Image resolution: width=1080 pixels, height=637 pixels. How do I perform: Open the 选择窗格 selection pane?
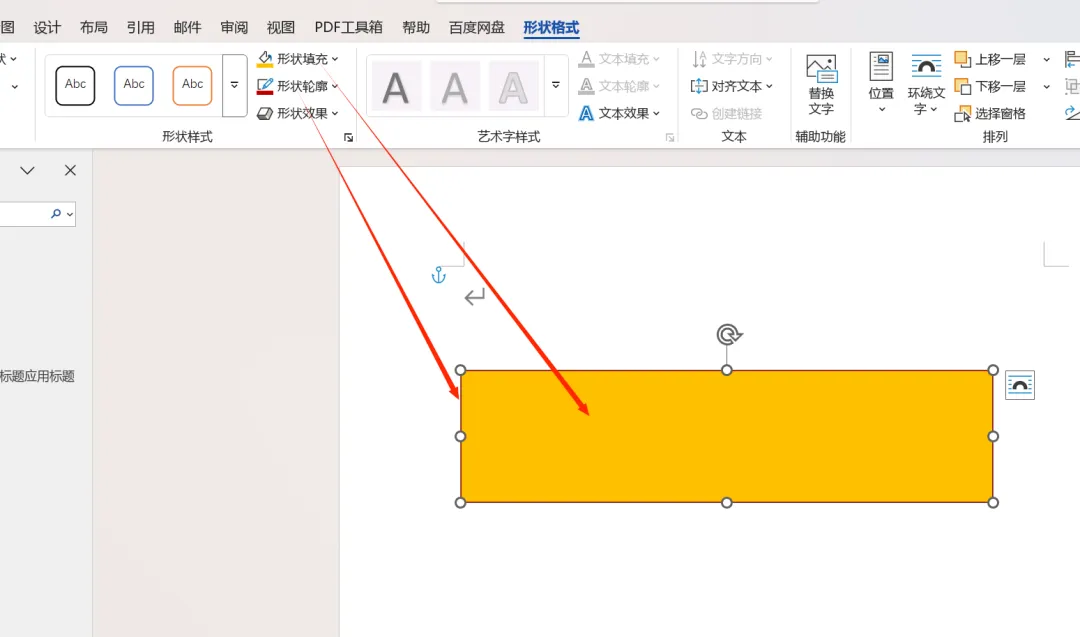pyautogui.click(x=990, y=114)
